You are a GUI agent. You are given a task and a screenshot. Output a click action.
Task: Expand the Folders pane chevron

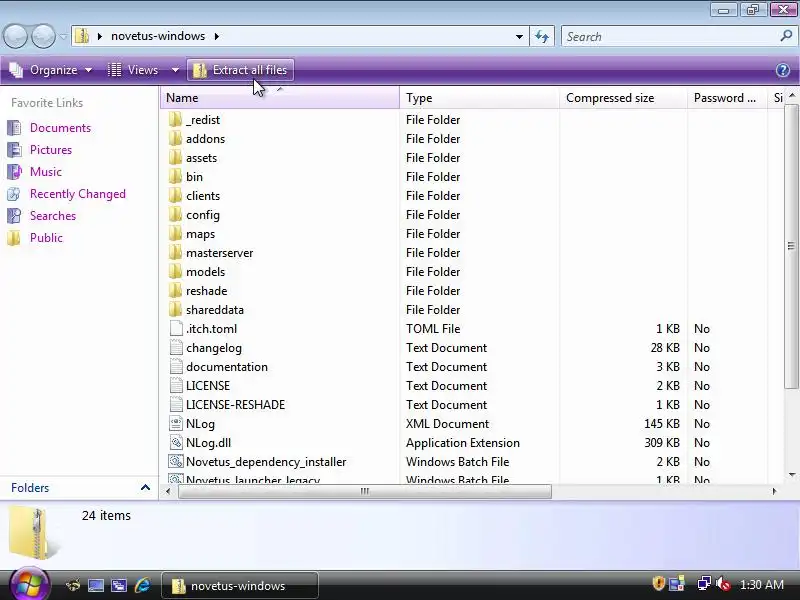click(x=145, y=487)
